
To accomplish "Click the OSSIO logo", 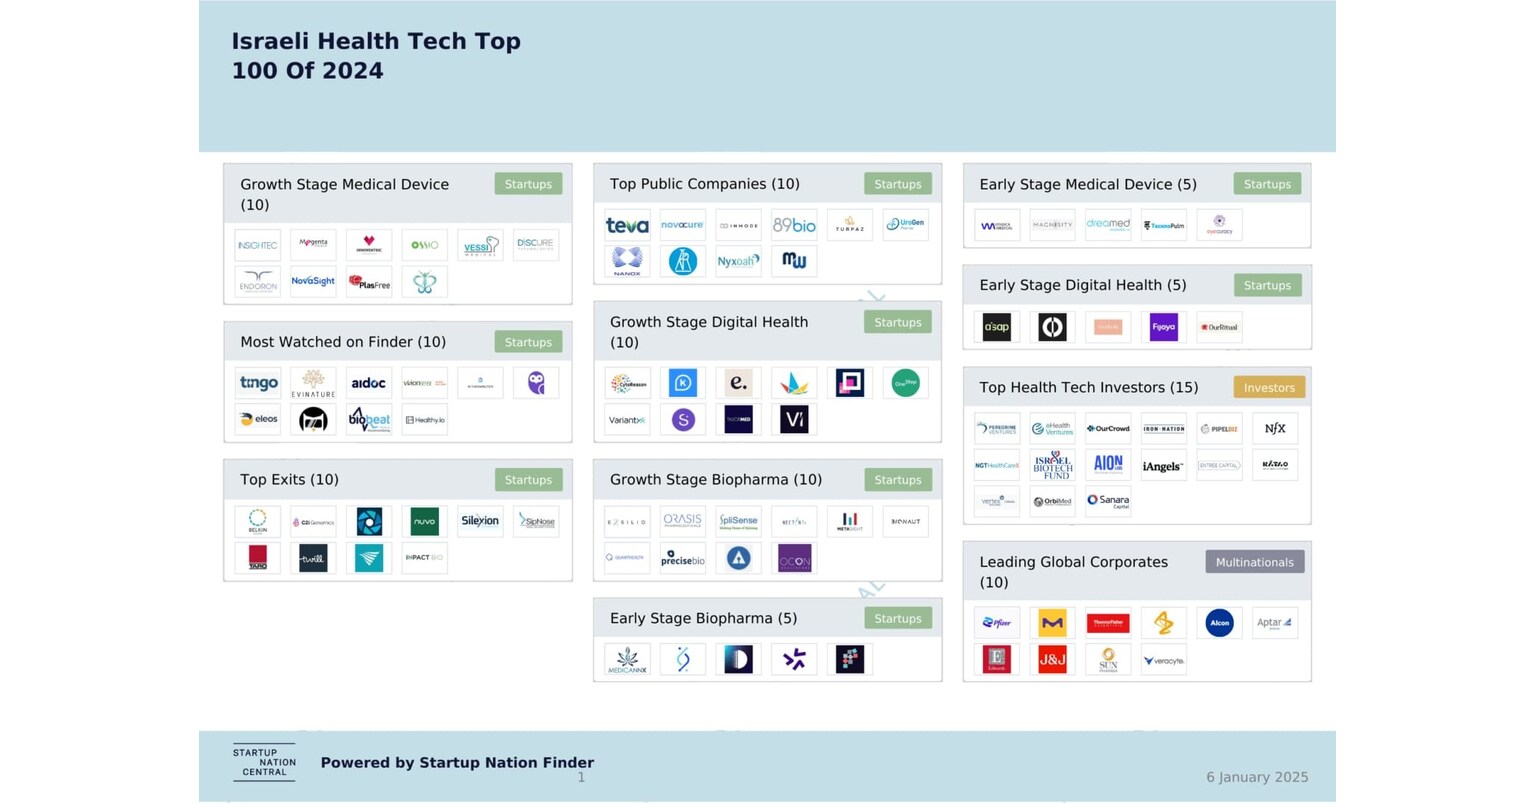I will click(x=424, y=245).
